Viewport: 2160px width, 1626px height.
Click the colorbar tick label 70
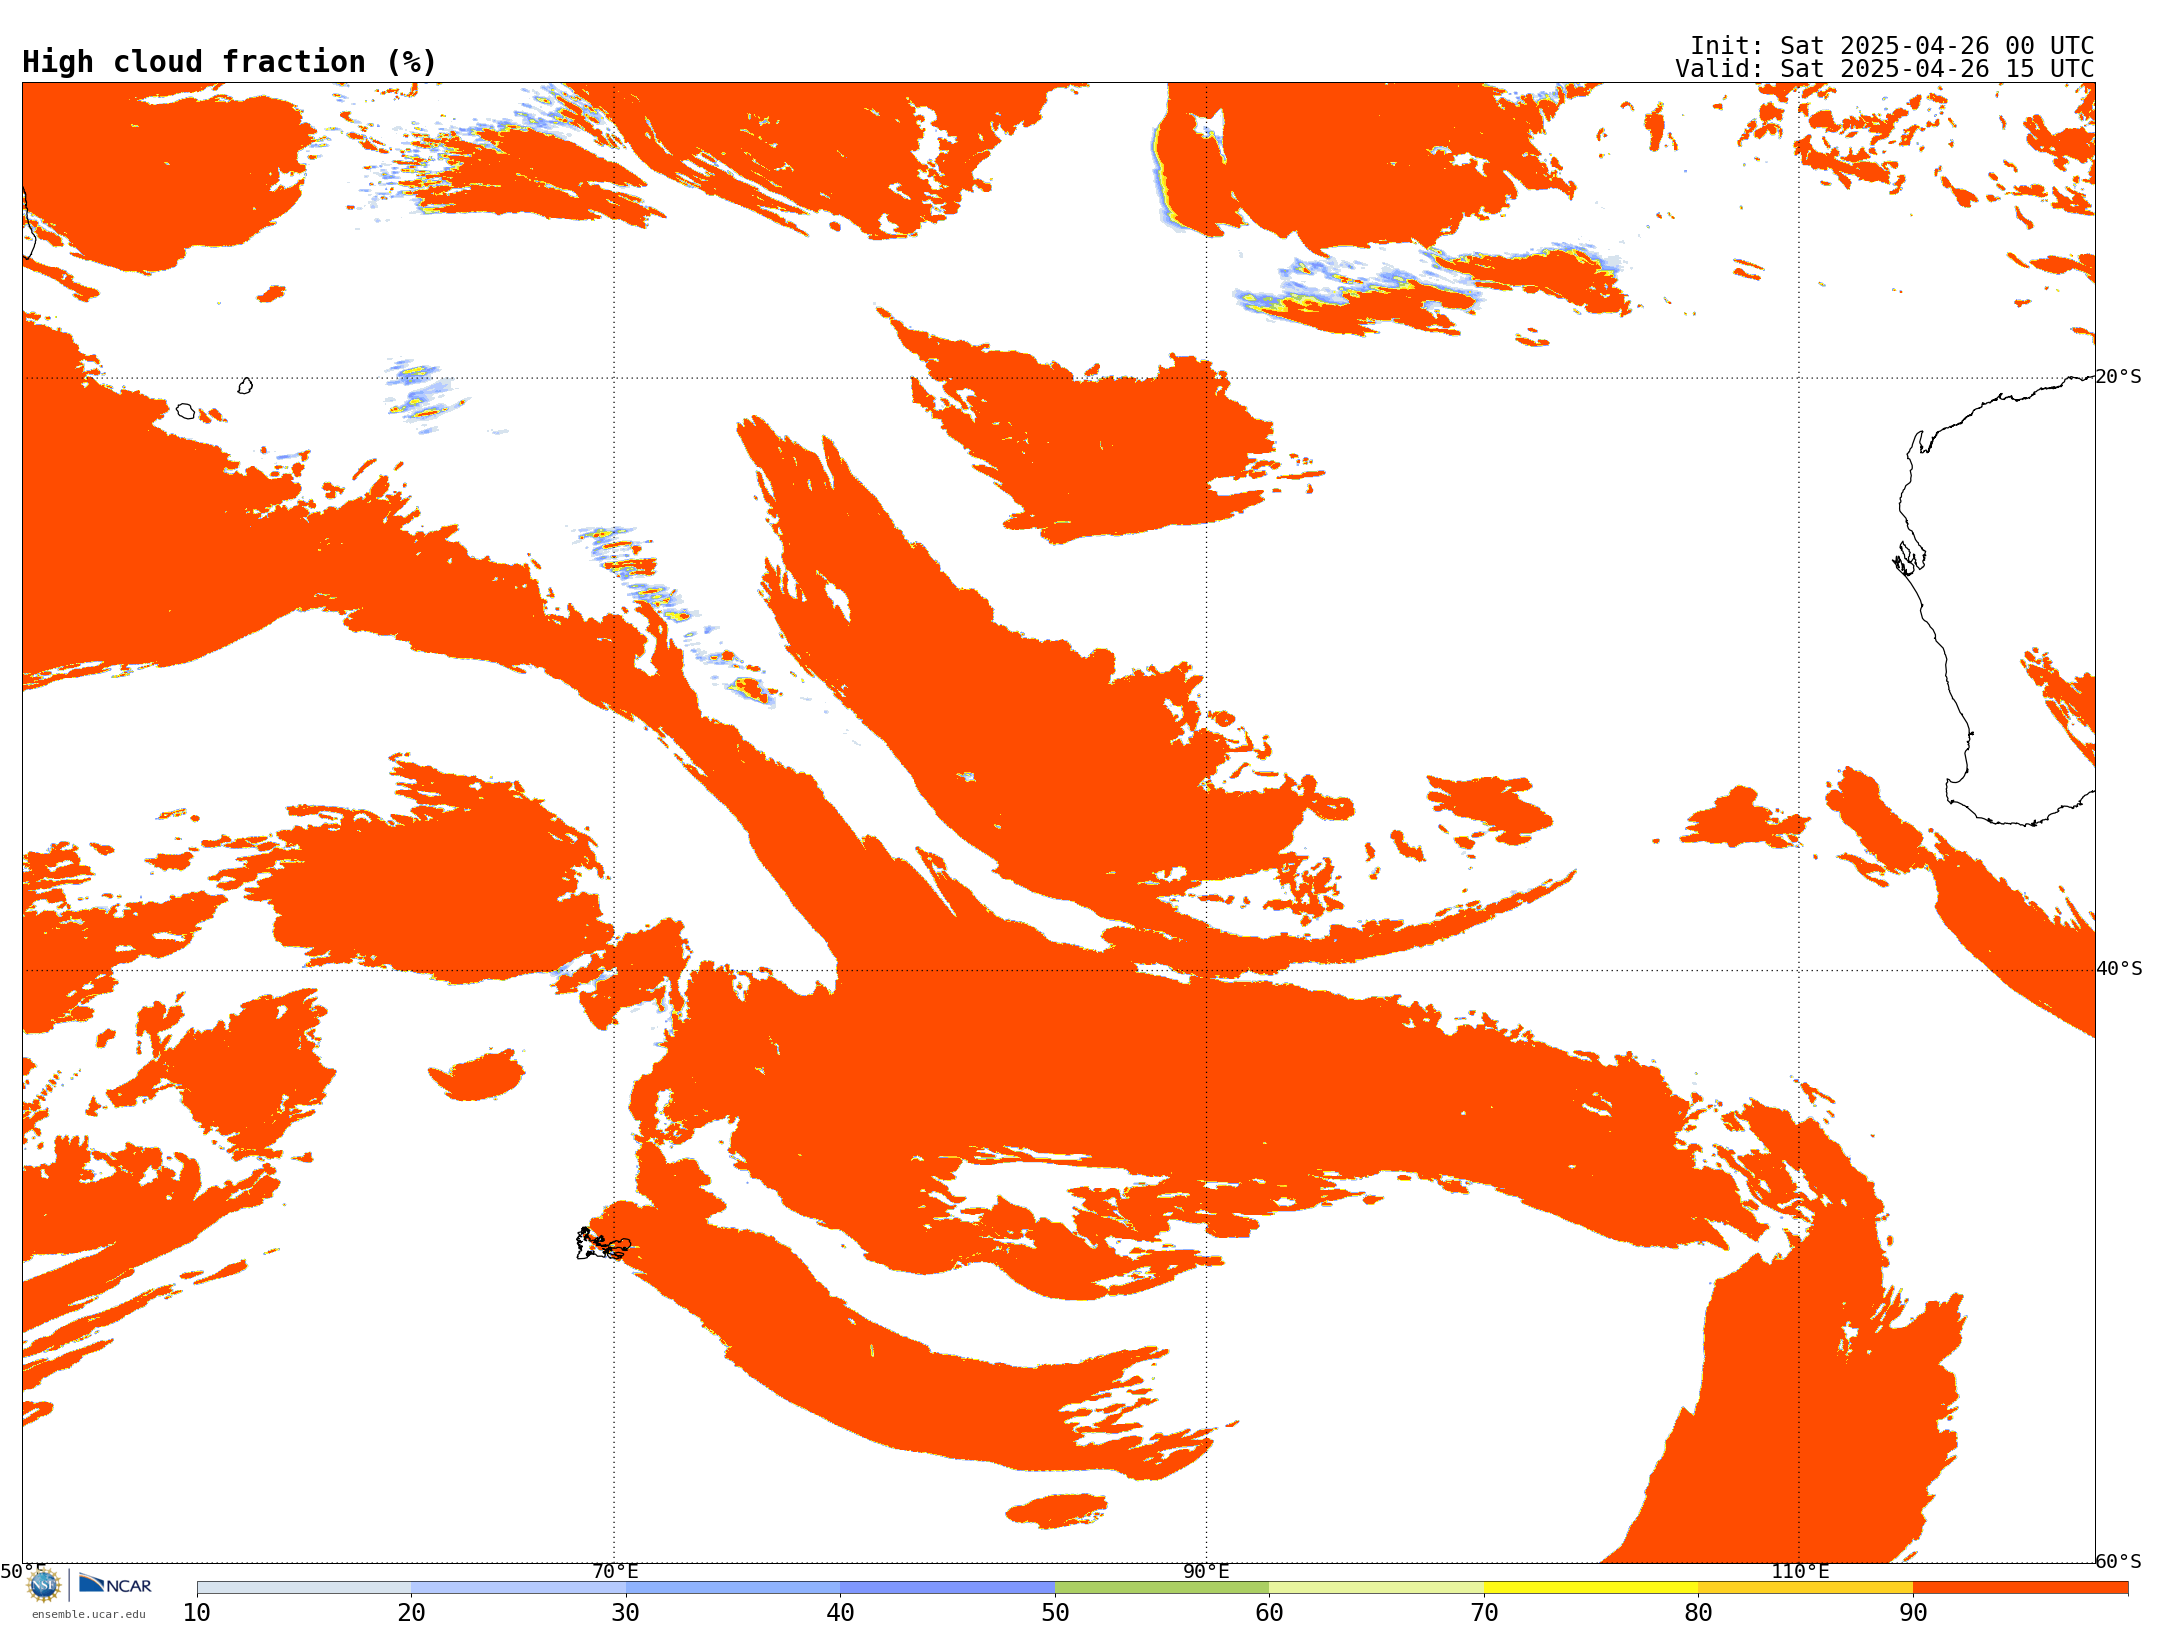point(1484,1612)
